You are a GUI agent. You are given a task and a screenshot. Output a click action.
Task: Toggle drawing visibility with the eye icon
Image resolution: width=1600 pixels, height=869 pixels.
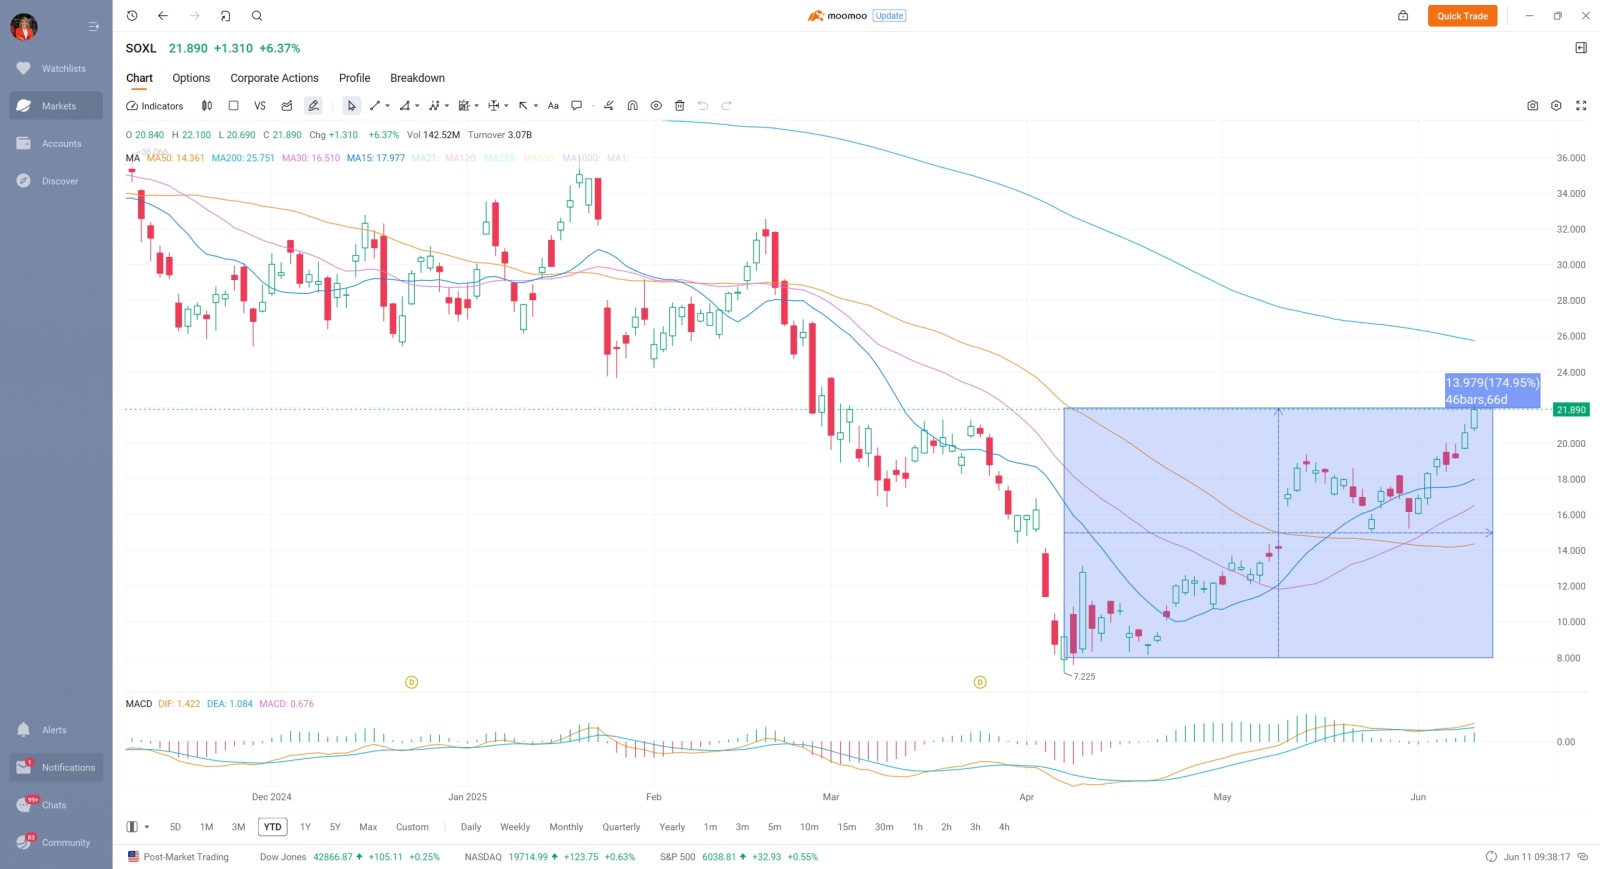pos(656,106)
